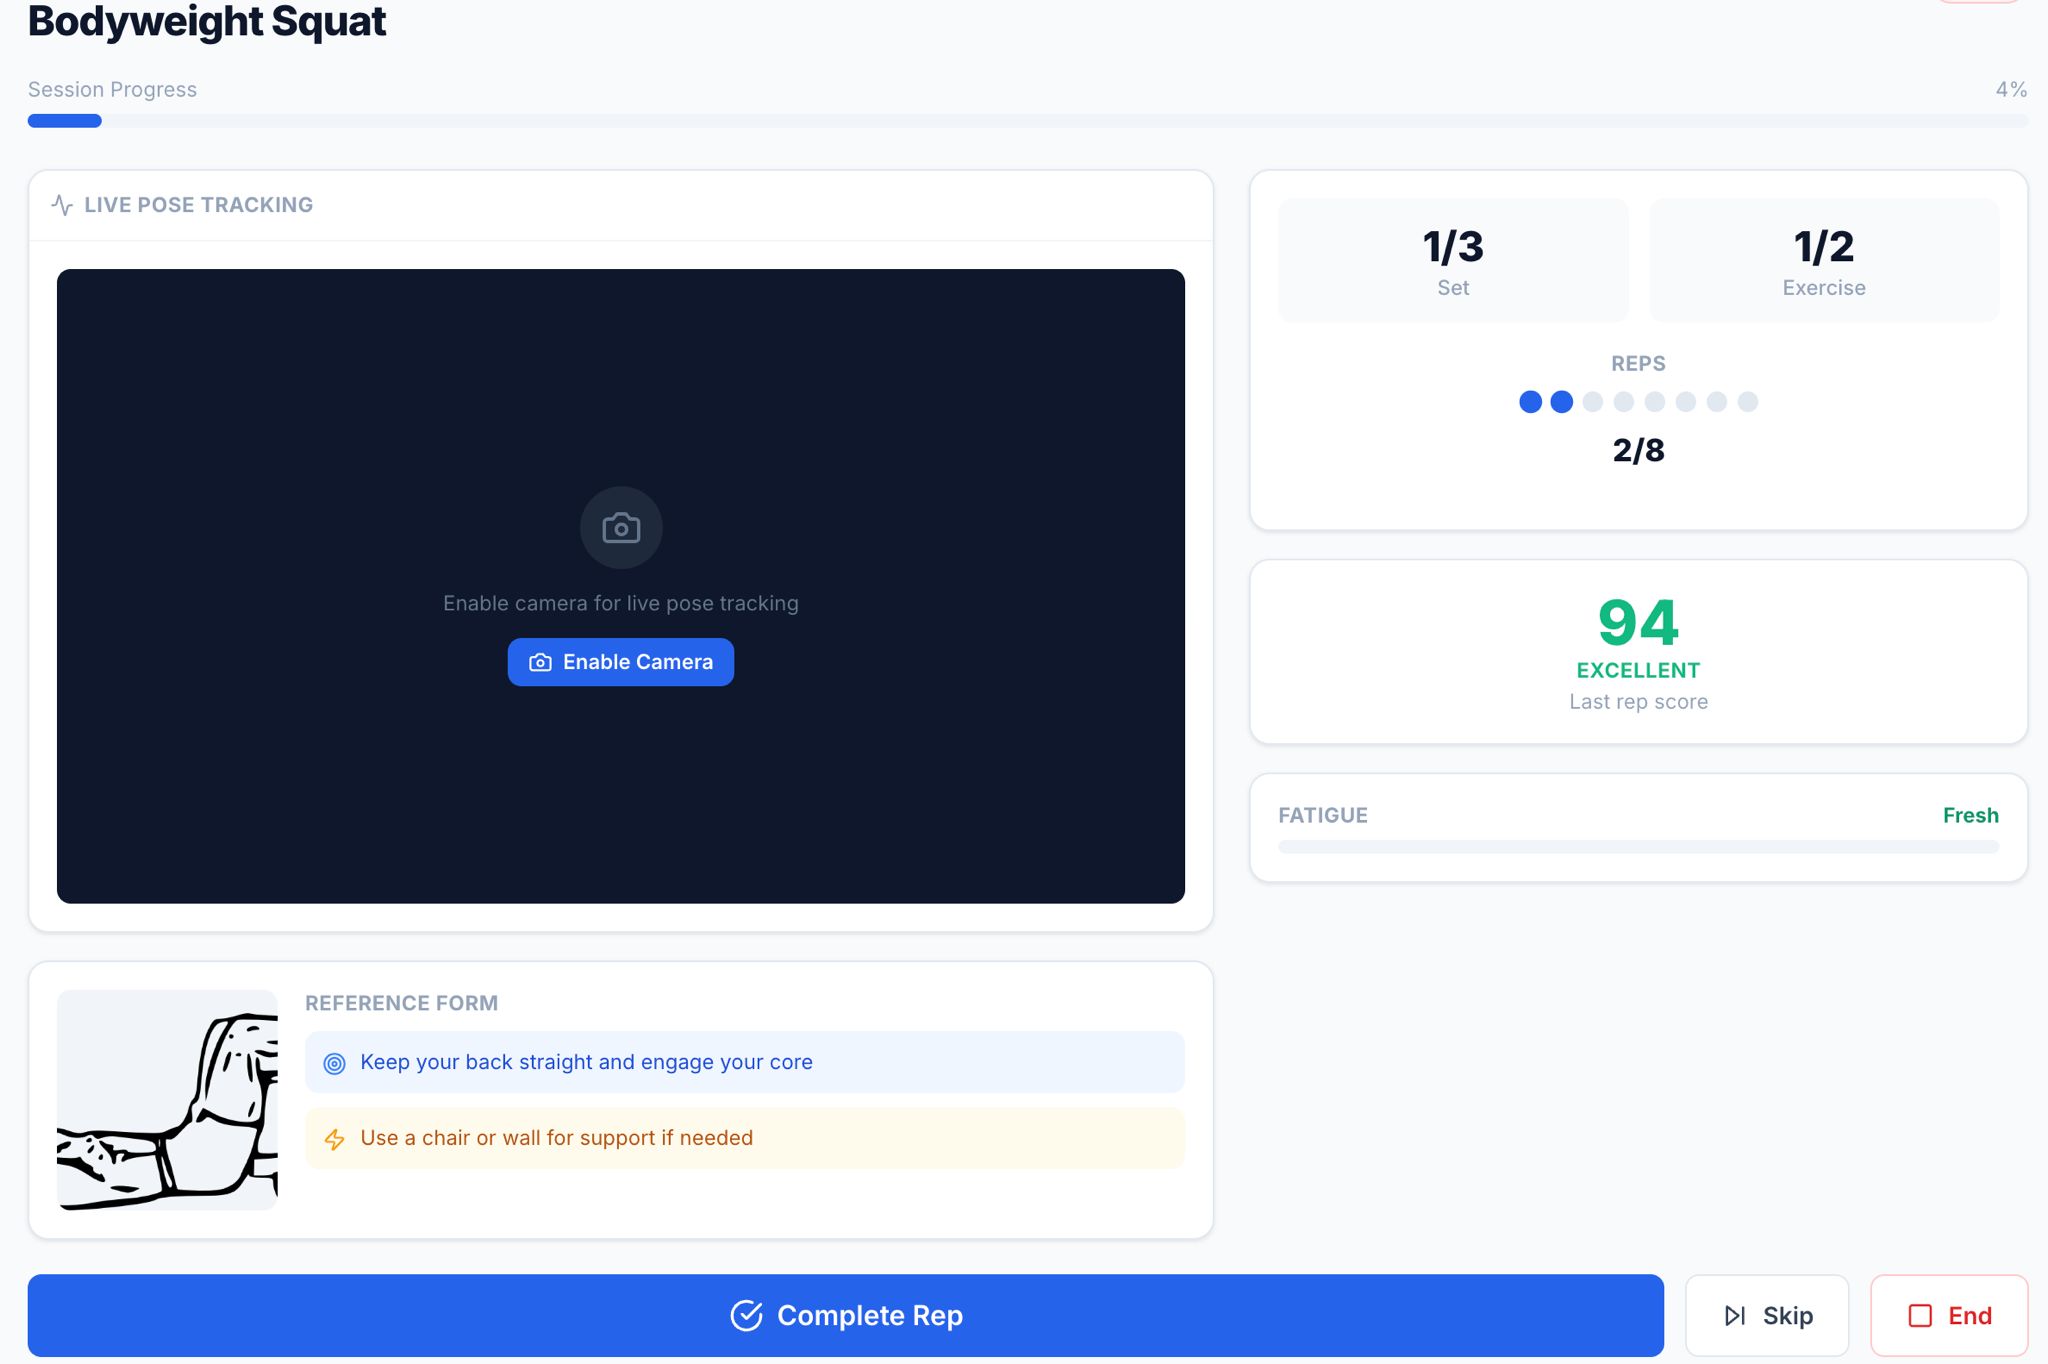
Task: Click the large camera icon in the video area
Action: tap(621, 528)
